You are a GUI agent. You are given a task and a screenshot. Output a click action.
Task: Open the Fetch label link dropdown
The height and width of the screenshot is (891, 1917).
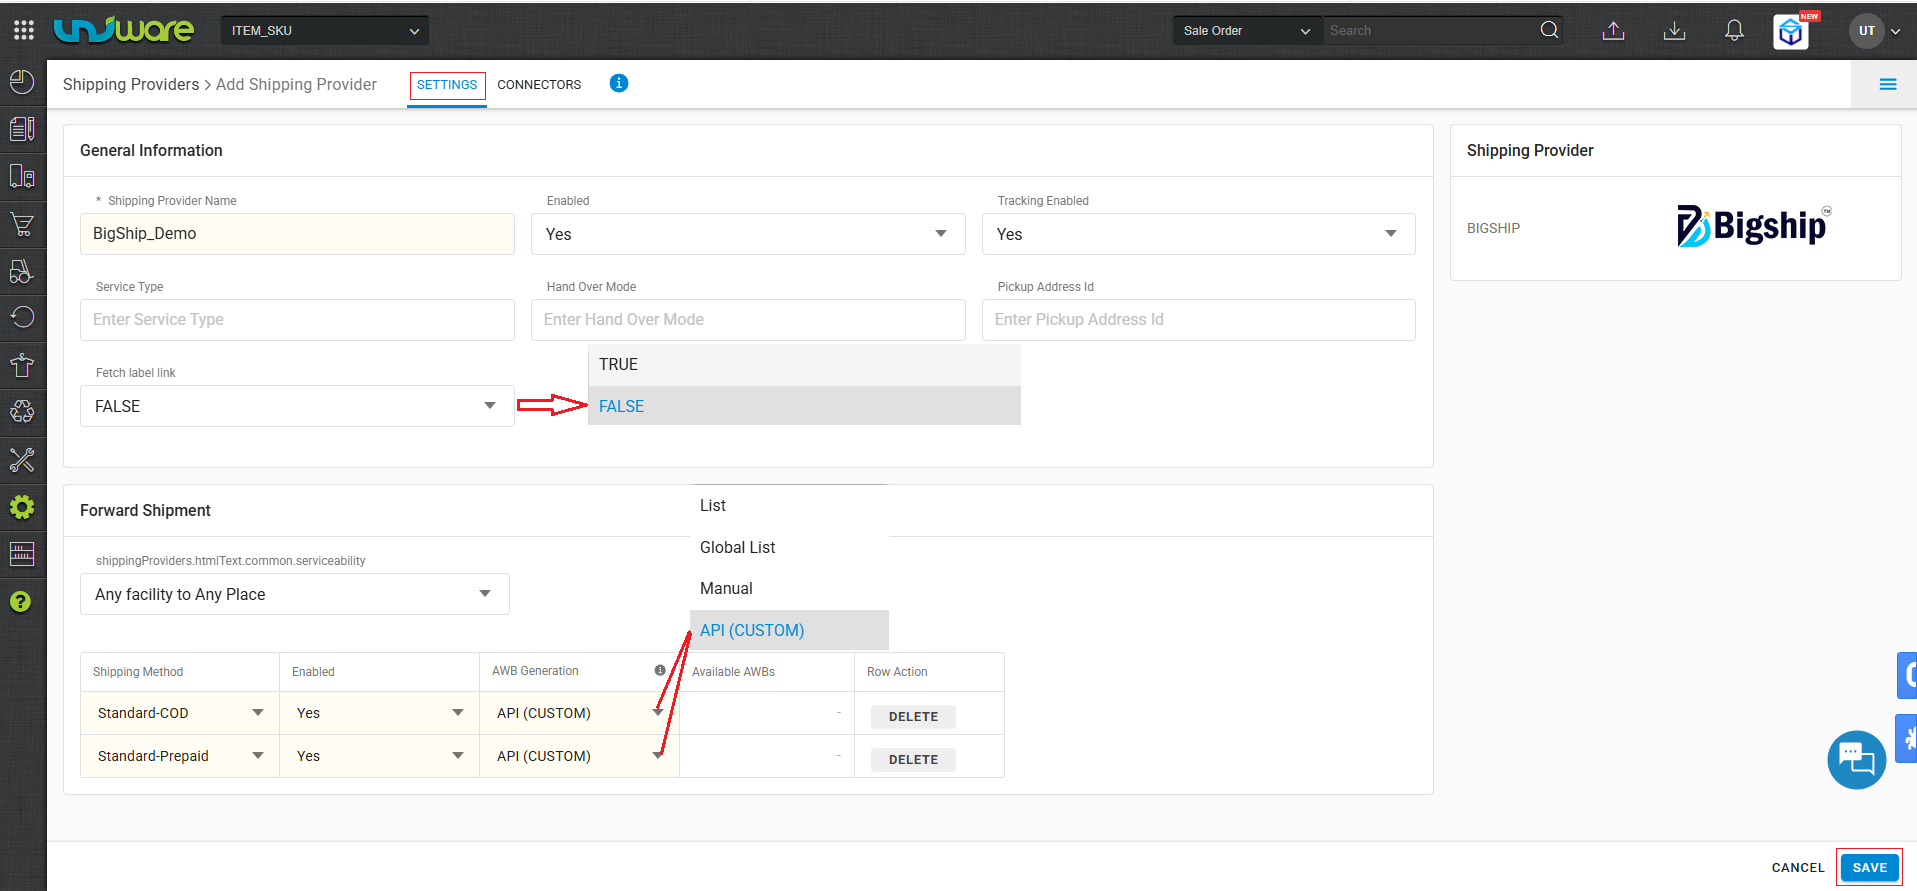click(297, 406)
